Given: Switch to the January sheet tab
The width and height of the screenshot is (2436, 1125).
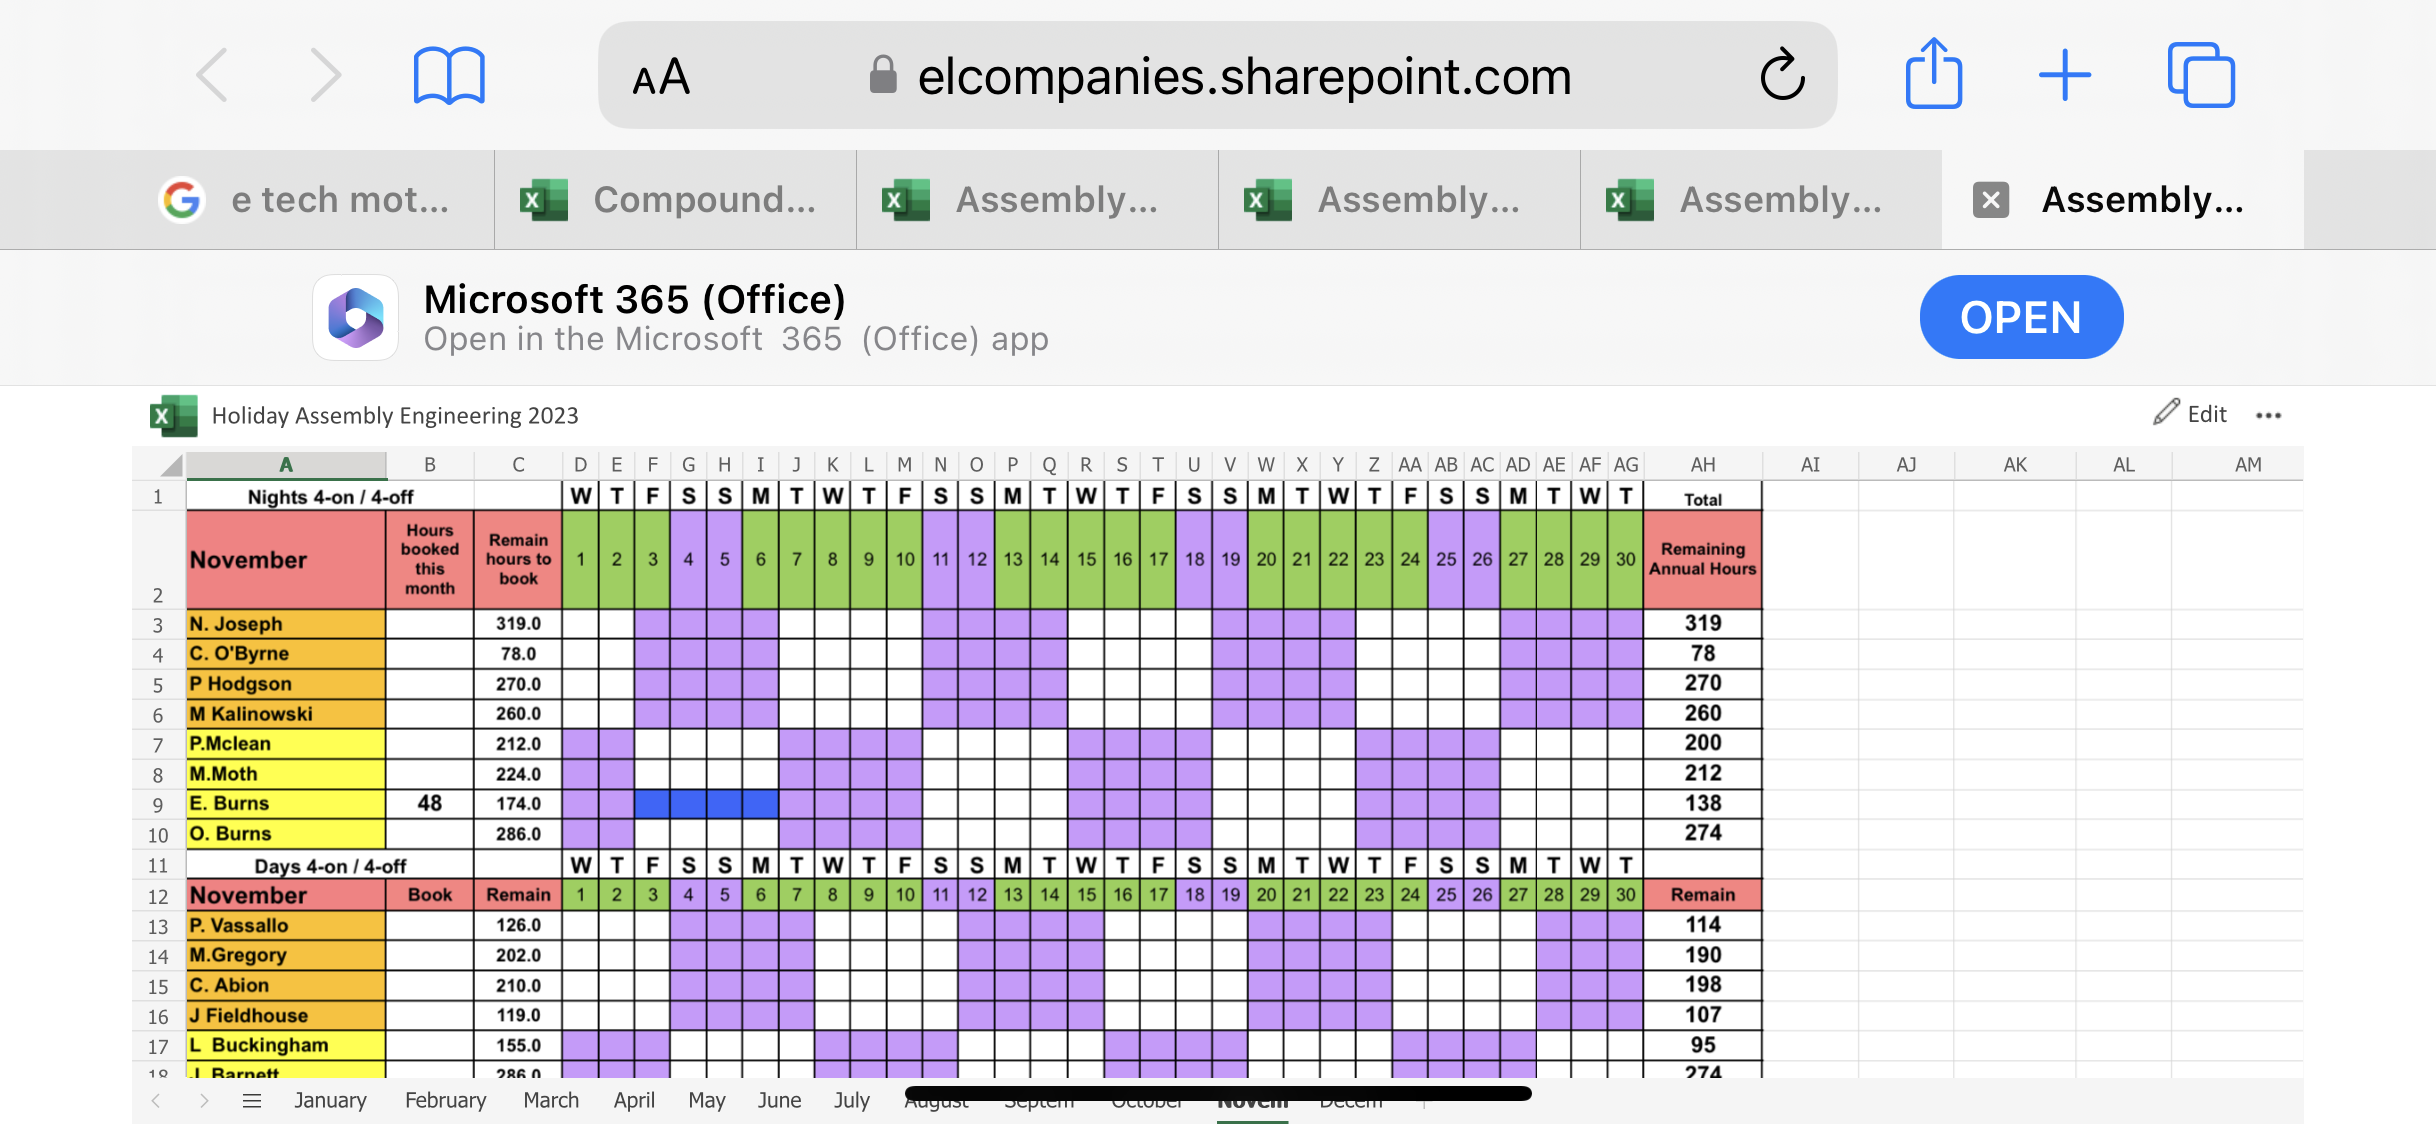Looking at the screenshot, I should [x=330, y=1100].
